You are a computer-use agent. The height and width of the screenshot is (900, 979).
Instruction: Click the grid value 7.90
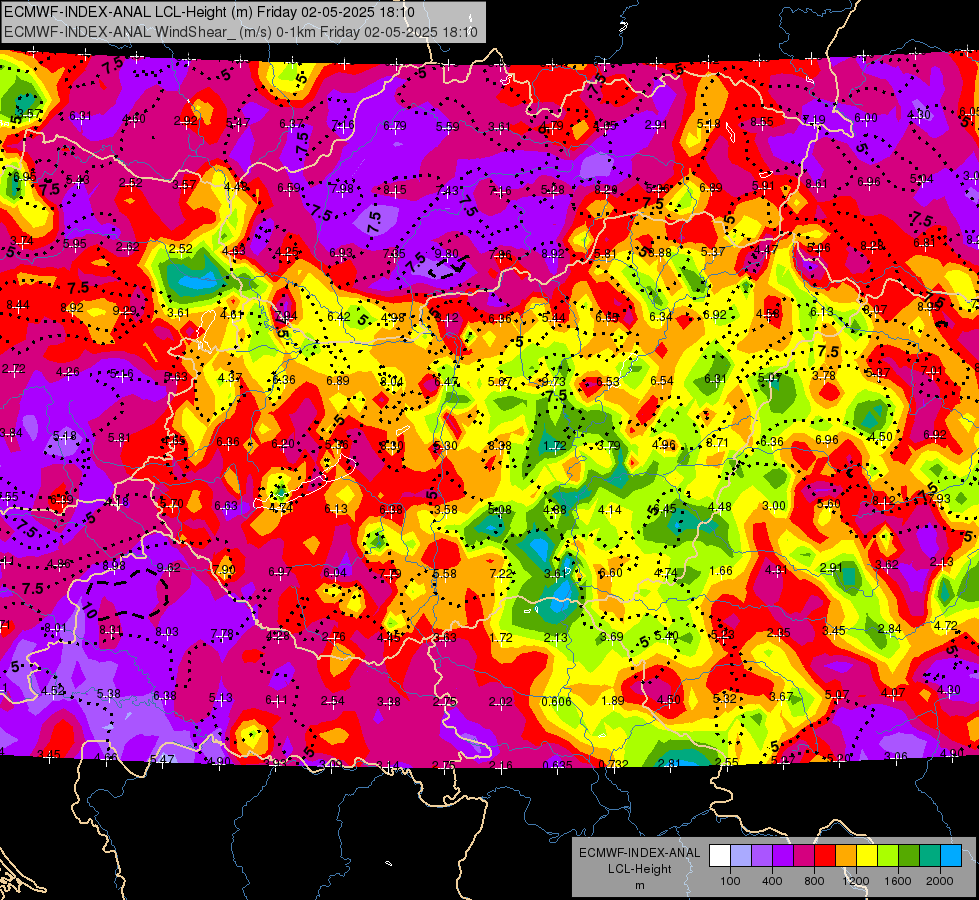tap(224, 570)
